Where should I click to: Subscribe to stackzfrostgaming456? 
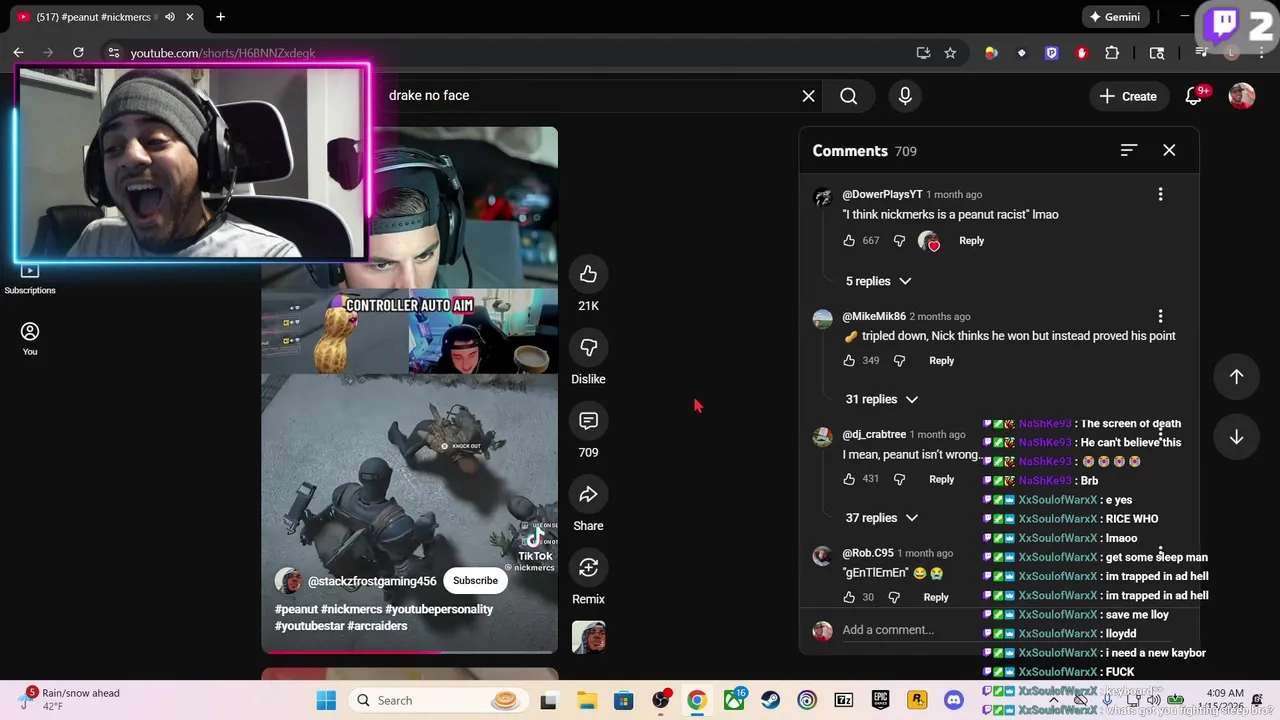tap(475, 581)
